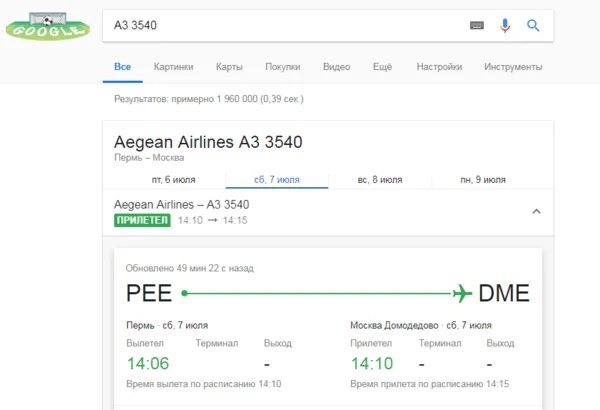Switch to the Карты tab
Viewport: 600px width, 410px height.
pos(229,67)
